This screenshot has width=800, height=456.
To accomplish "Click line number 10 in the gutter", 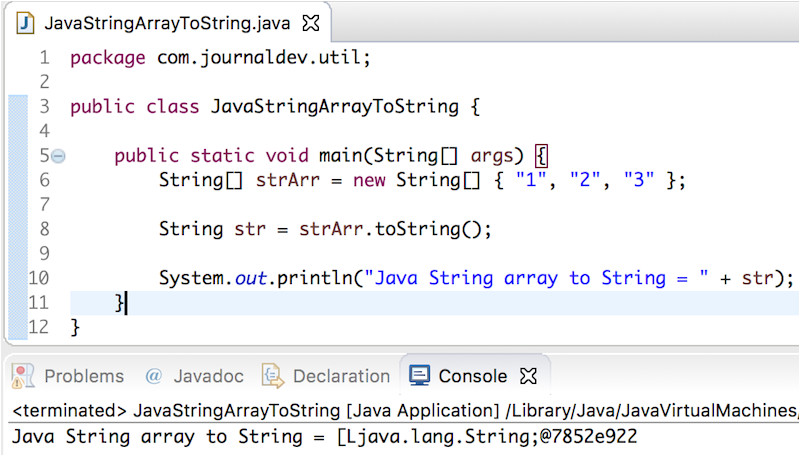I will tap(38, 277).
